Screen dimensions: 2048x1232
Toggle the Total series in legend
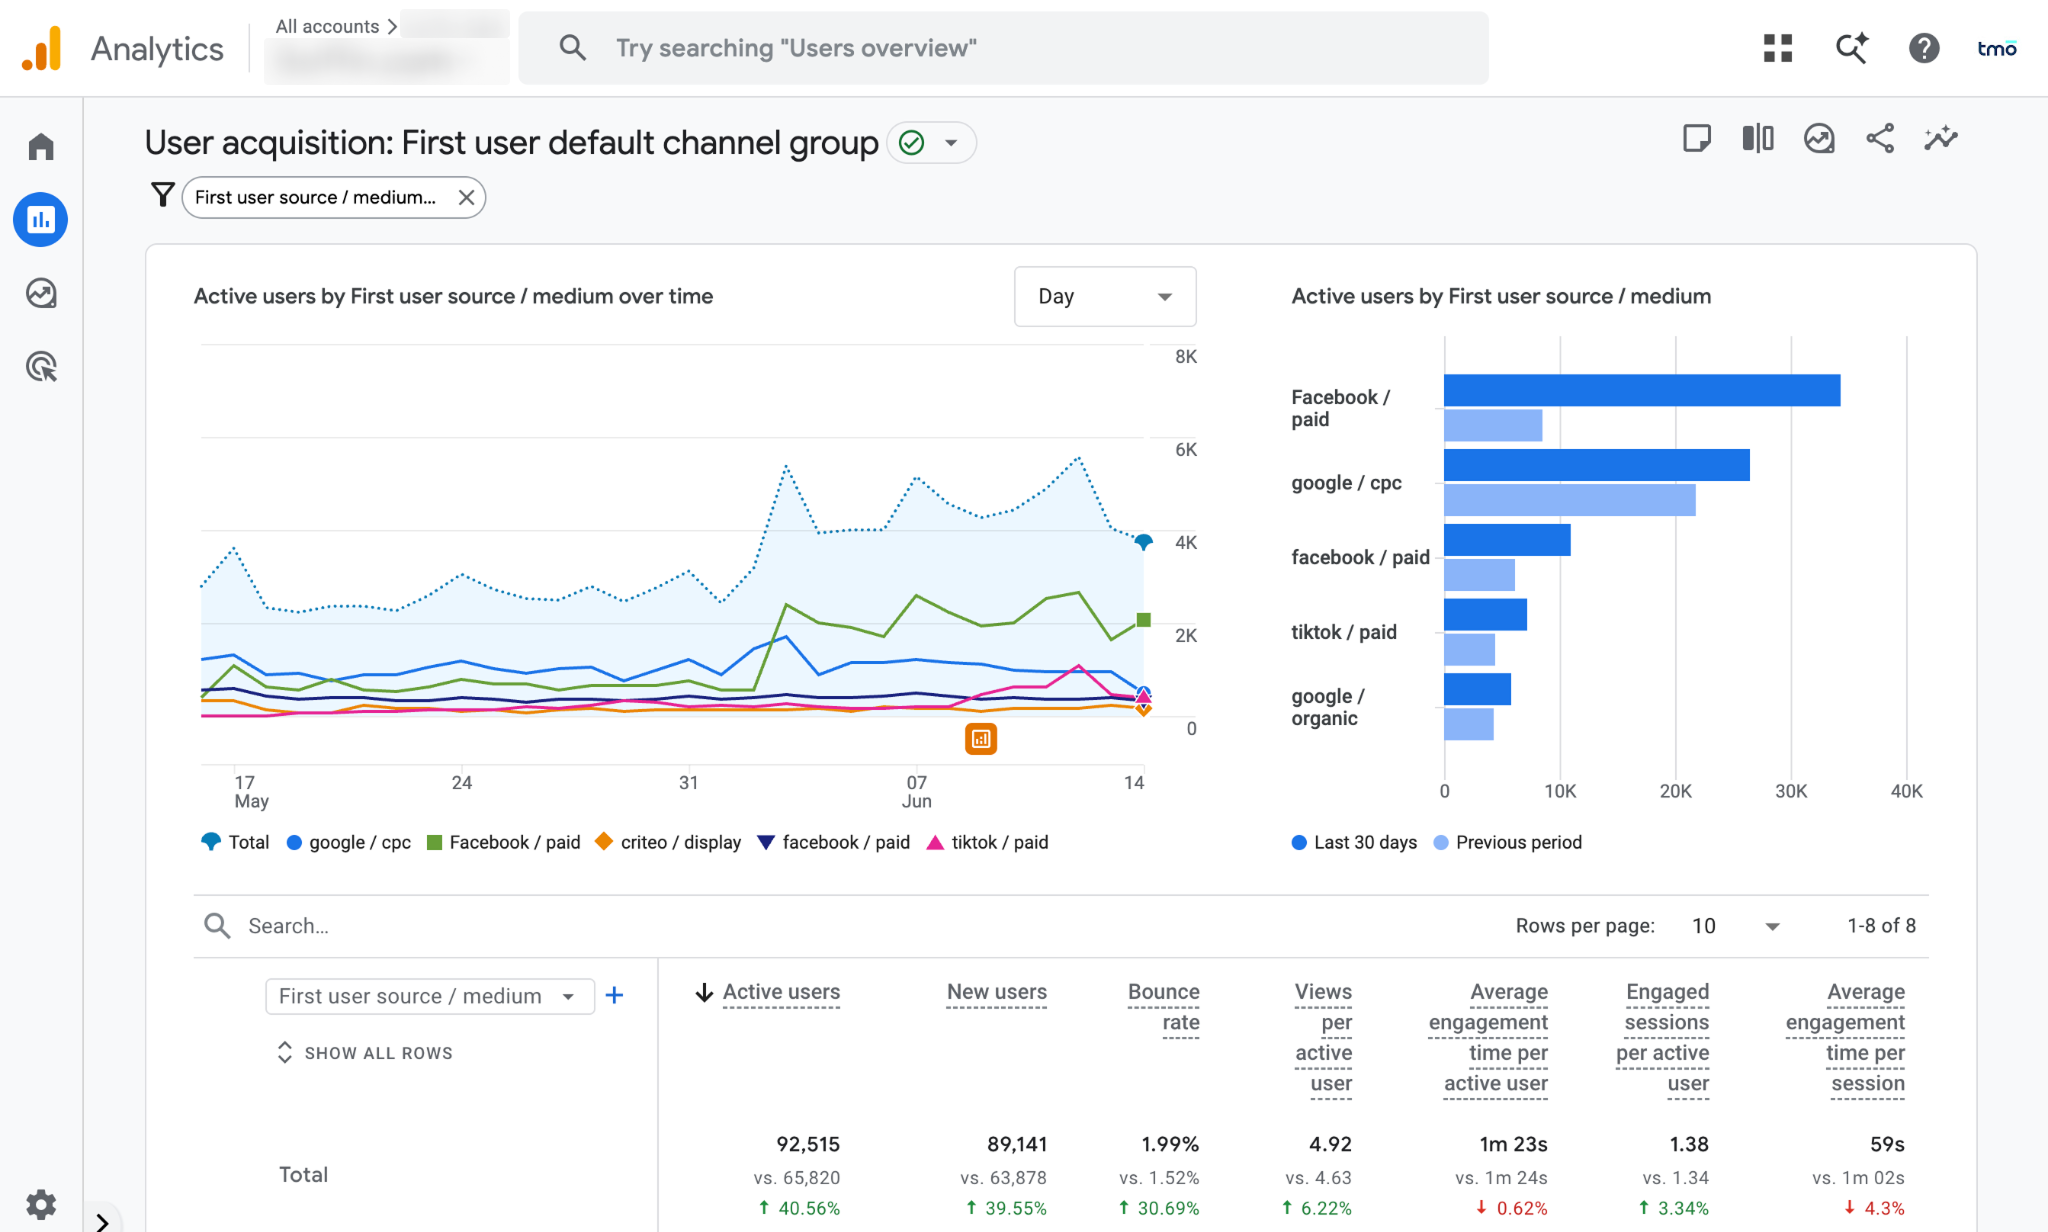click(236, 842)
